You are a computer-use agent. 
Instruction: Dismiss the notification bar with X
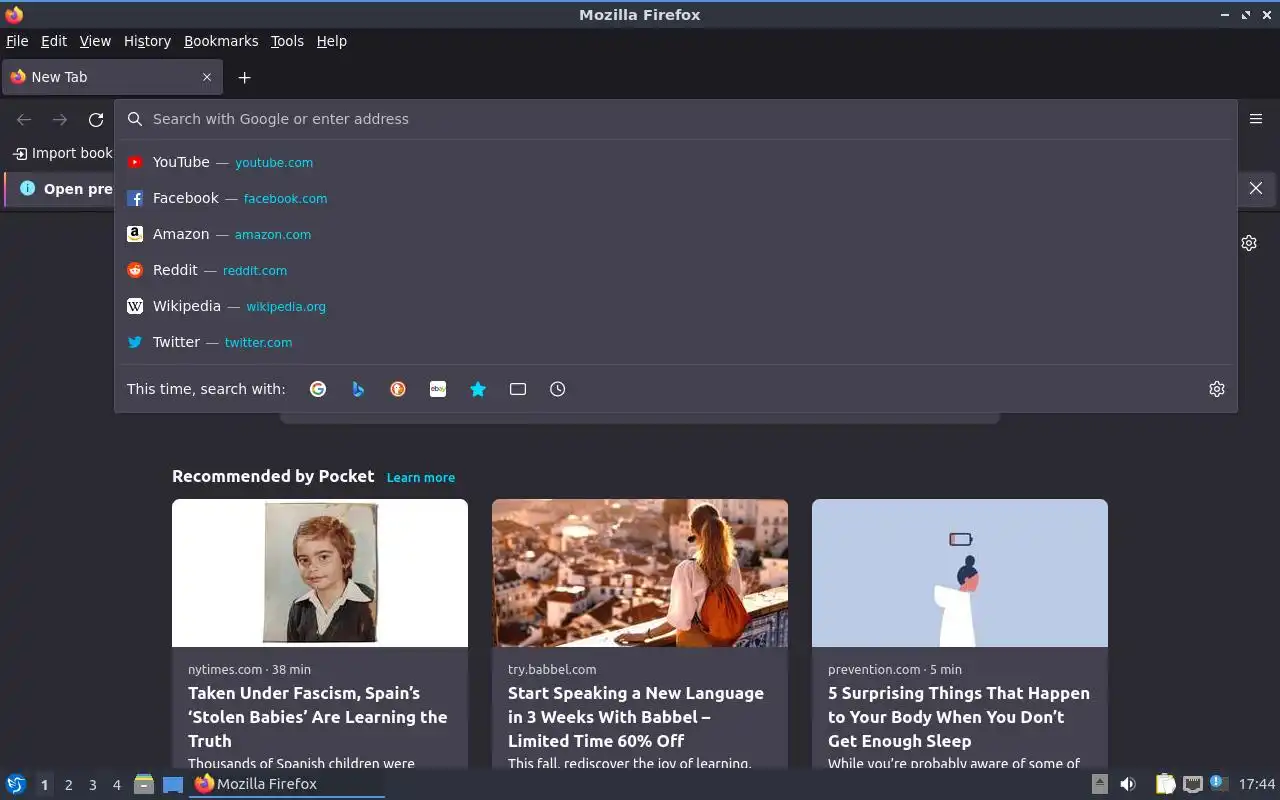(1256, 188)
